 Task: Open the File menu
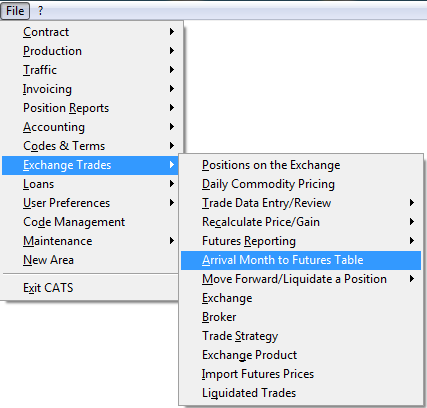[15, 11]
